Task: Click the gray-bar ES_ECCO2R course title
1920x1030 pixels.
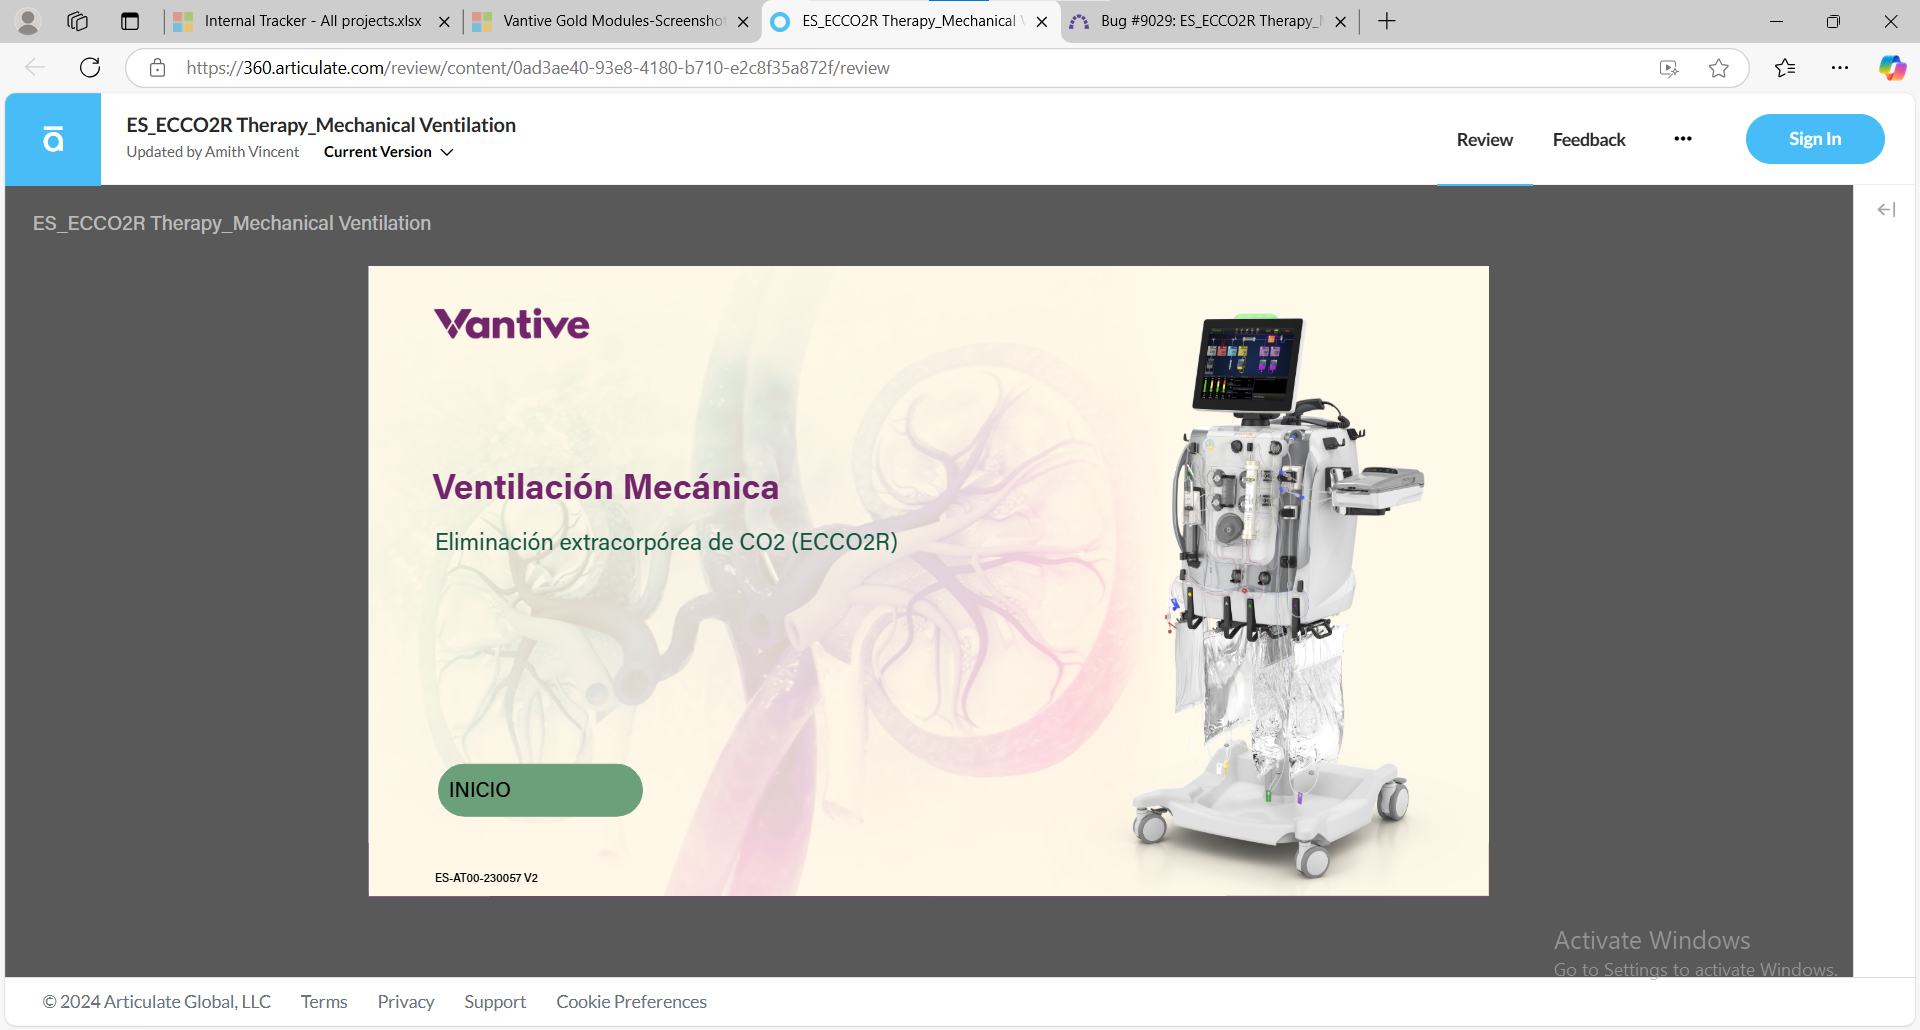Action: (232, 223)
